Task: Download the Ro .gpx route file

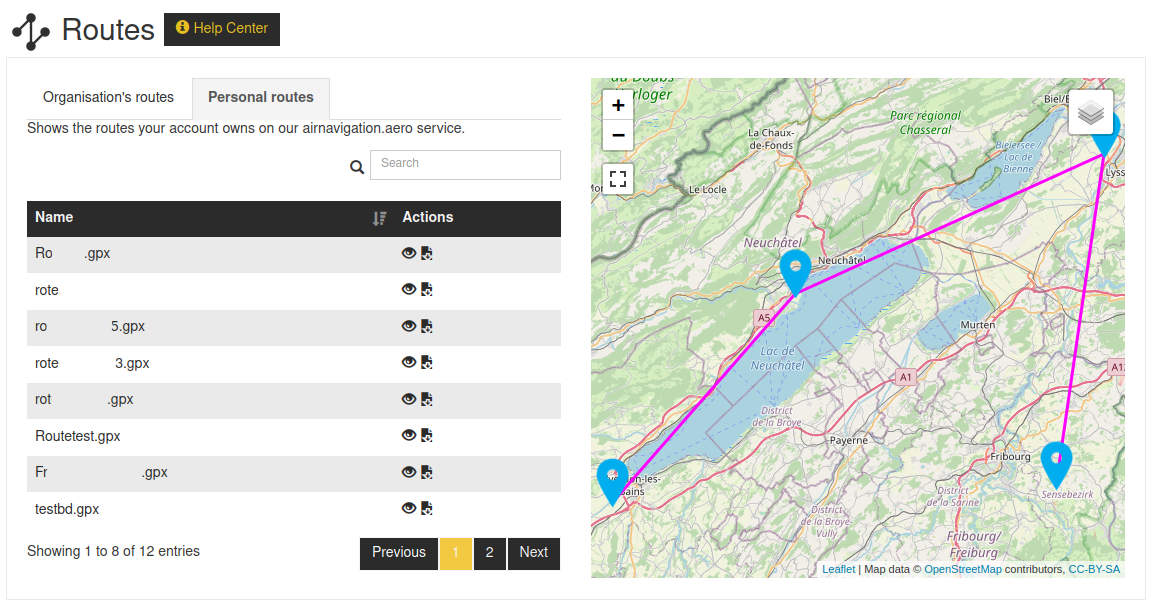Action: pos(426,253)
